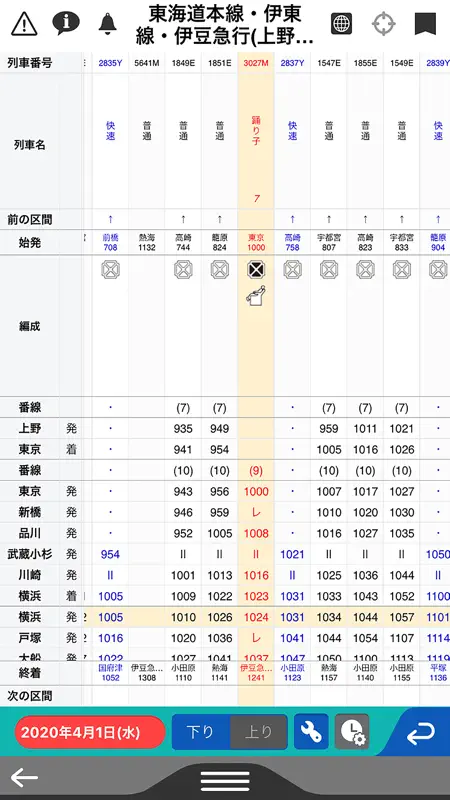This screenshot has height=800, width=450.
Task: Tap the formation icon for train 1855E
Action: [365, 269]
